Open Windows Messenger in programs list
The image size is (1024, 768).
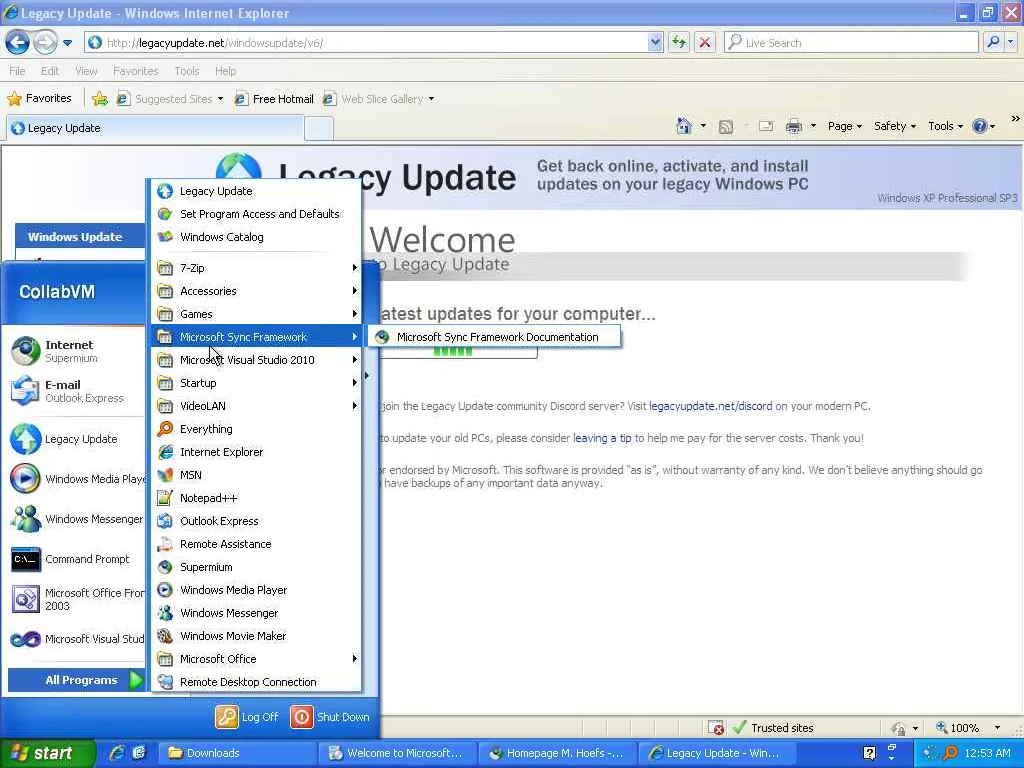[x=256, y=613]
